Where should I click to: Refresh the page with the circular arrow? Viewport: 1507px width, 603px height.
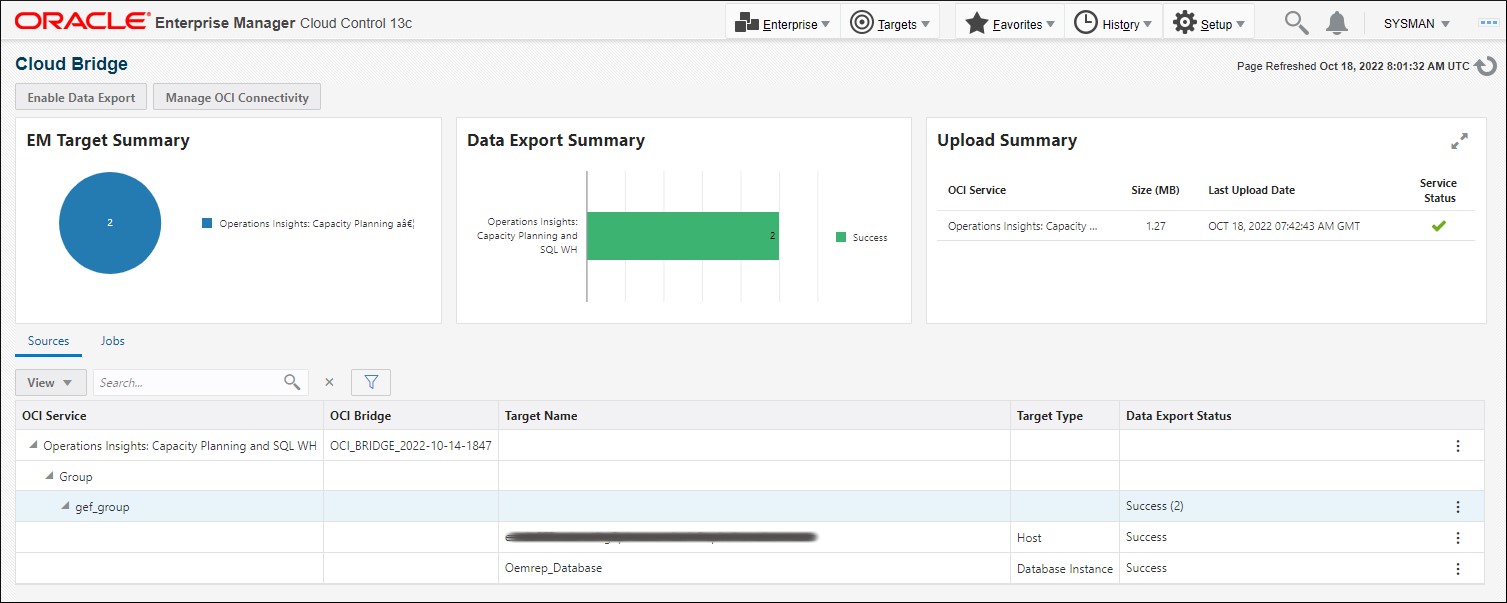click(x=1485, y=66)
